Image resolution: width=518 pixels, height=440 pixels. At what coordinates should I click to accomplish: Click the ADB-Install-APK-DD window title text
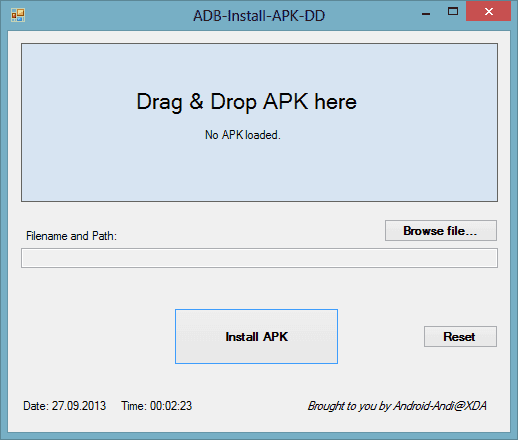259,16
